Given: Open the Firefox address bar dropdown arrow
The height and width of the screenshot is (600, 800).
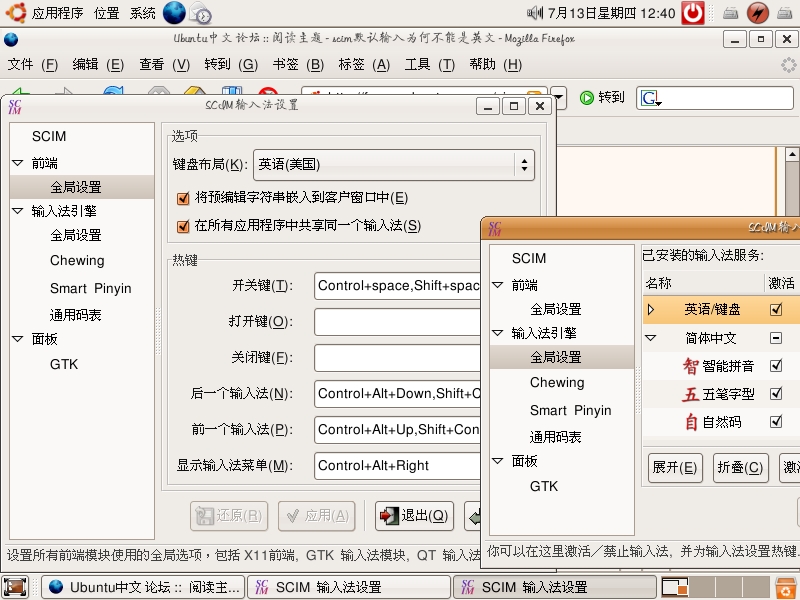Looking at the screenshot, I should click(x=559, y=97).
